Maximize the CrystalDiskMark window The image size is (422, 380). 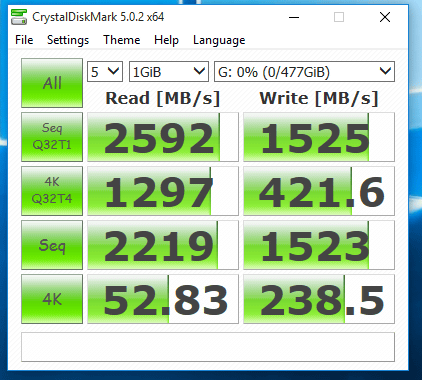pos(339,17)
